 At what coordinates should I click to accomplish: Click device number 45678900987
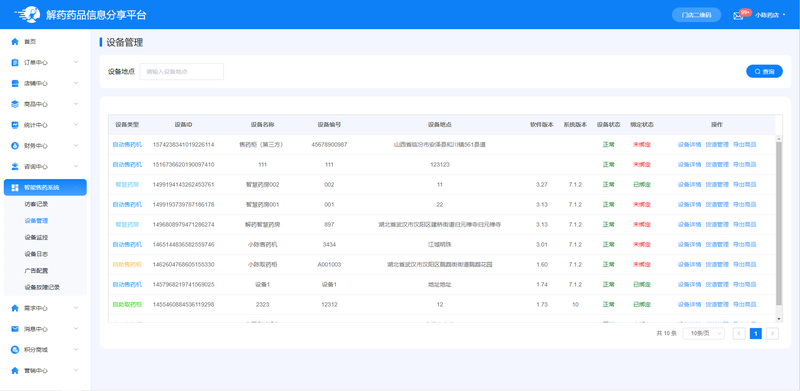(x=329, y=144)
